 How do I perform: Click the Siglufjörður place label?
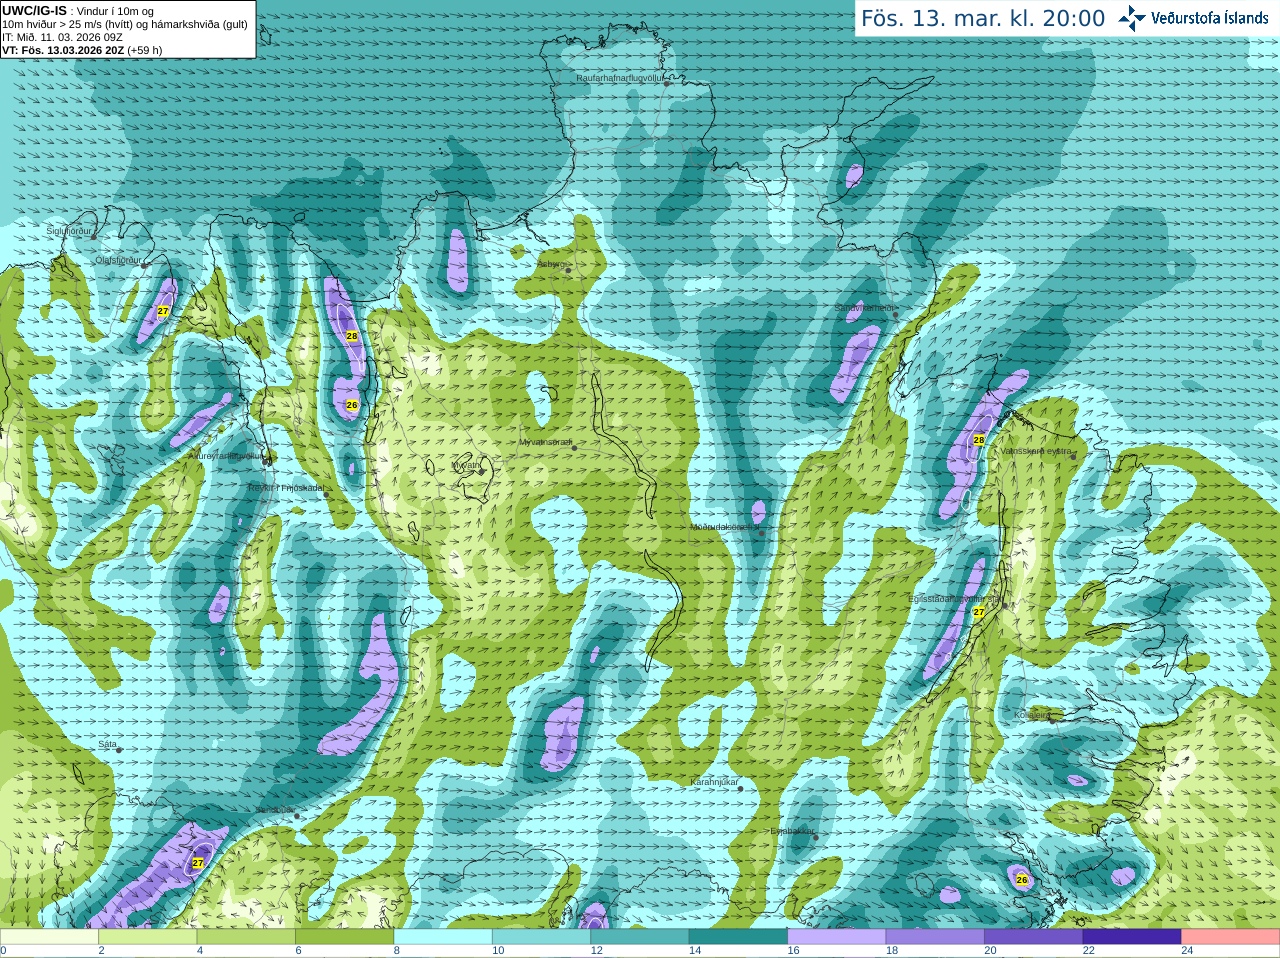(69, 231)
